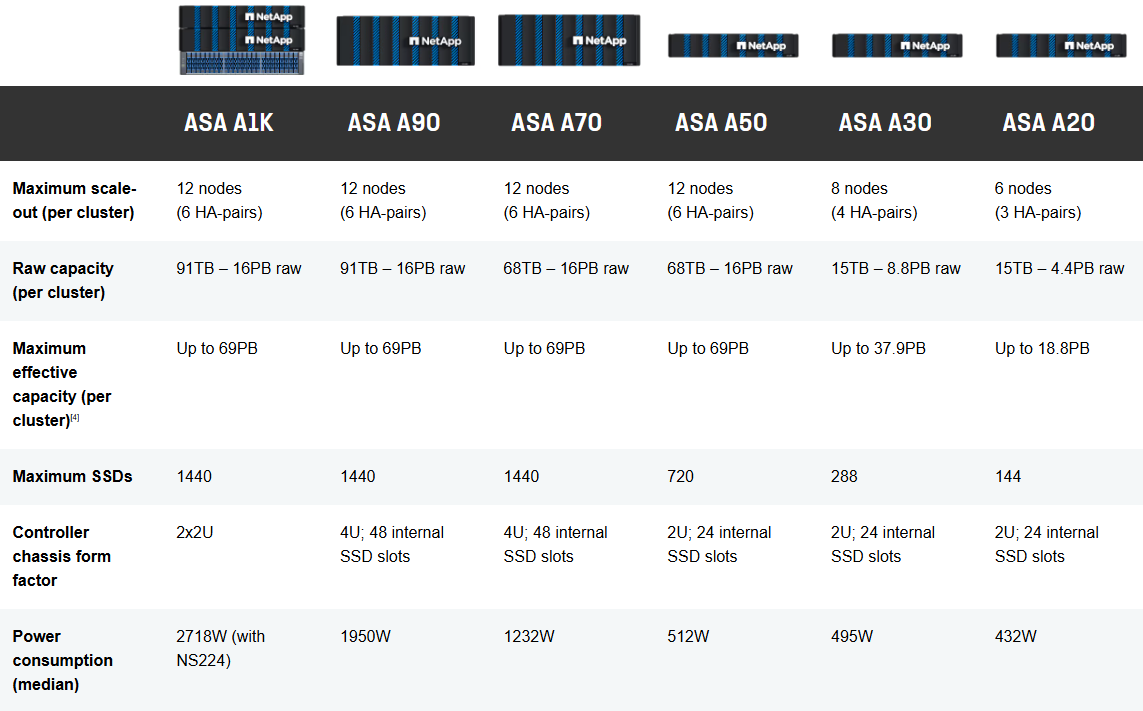The height and width of the screenshot is (711, 1143).
Task: Click the ASA A70 column header
Action: point(556,123)
